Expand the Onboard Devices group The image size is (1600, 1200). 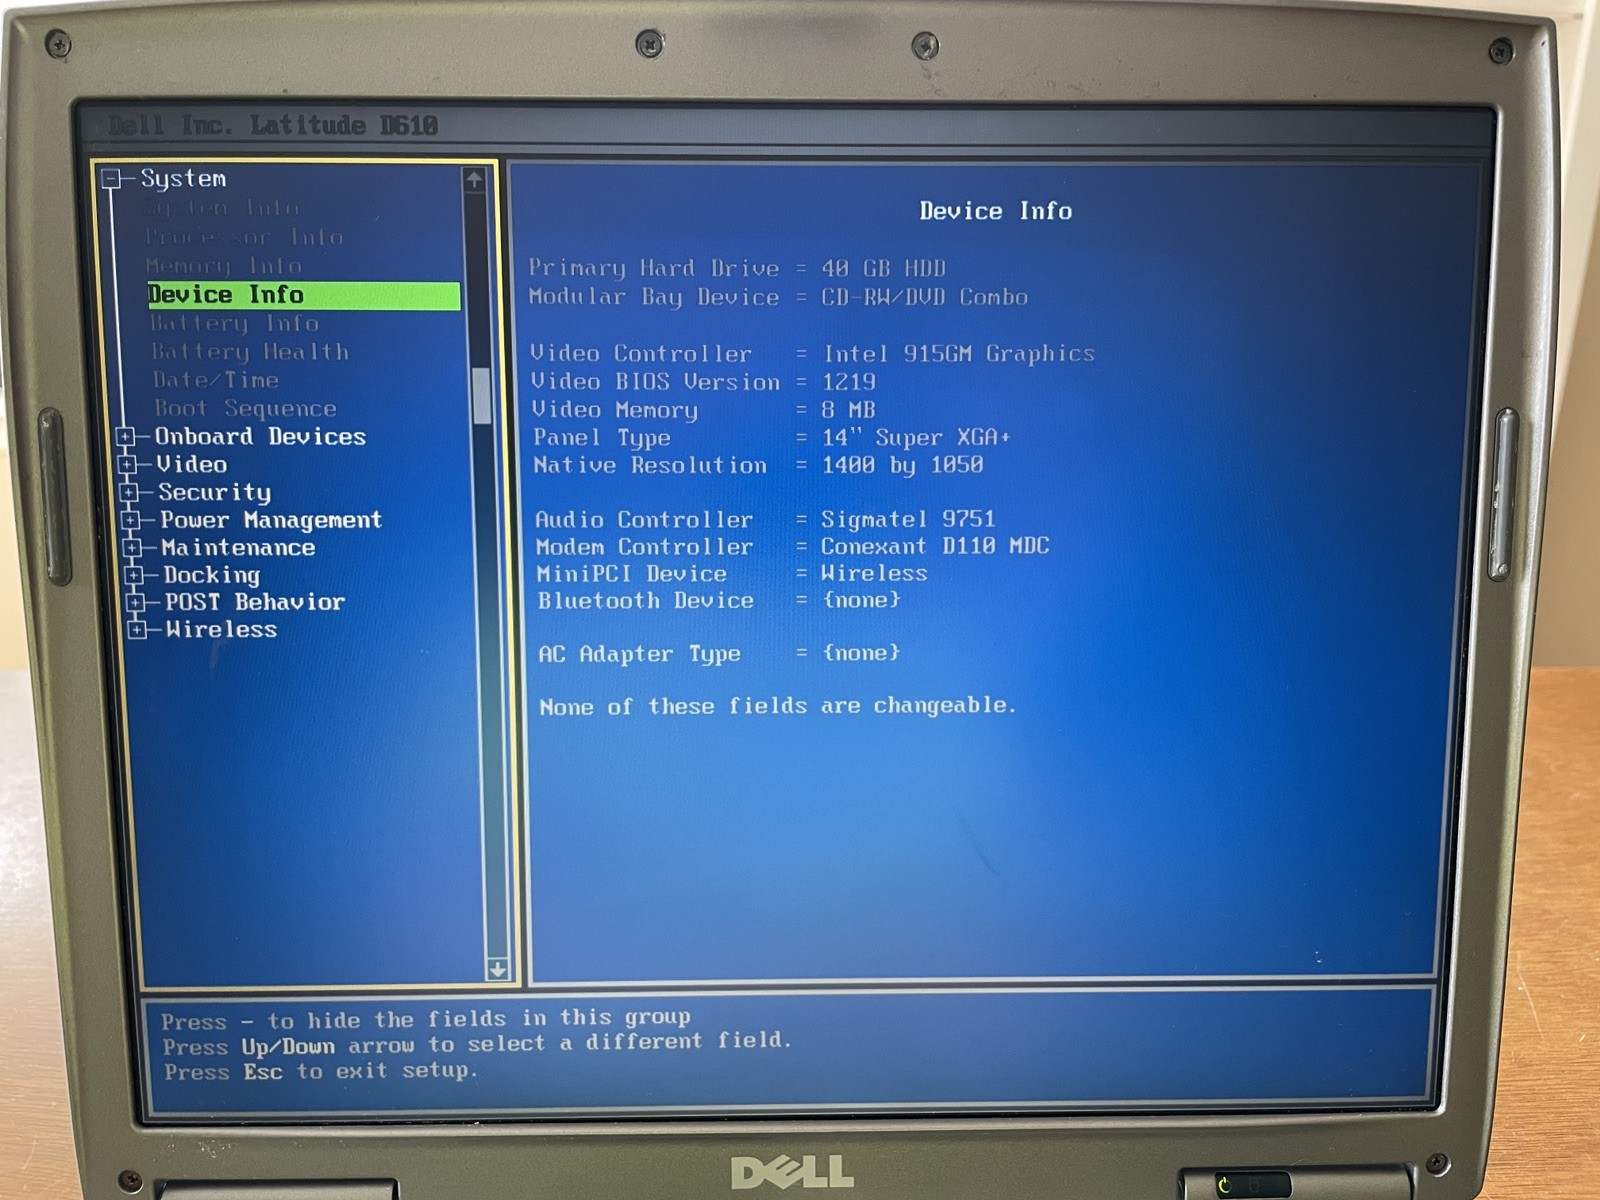126,437
